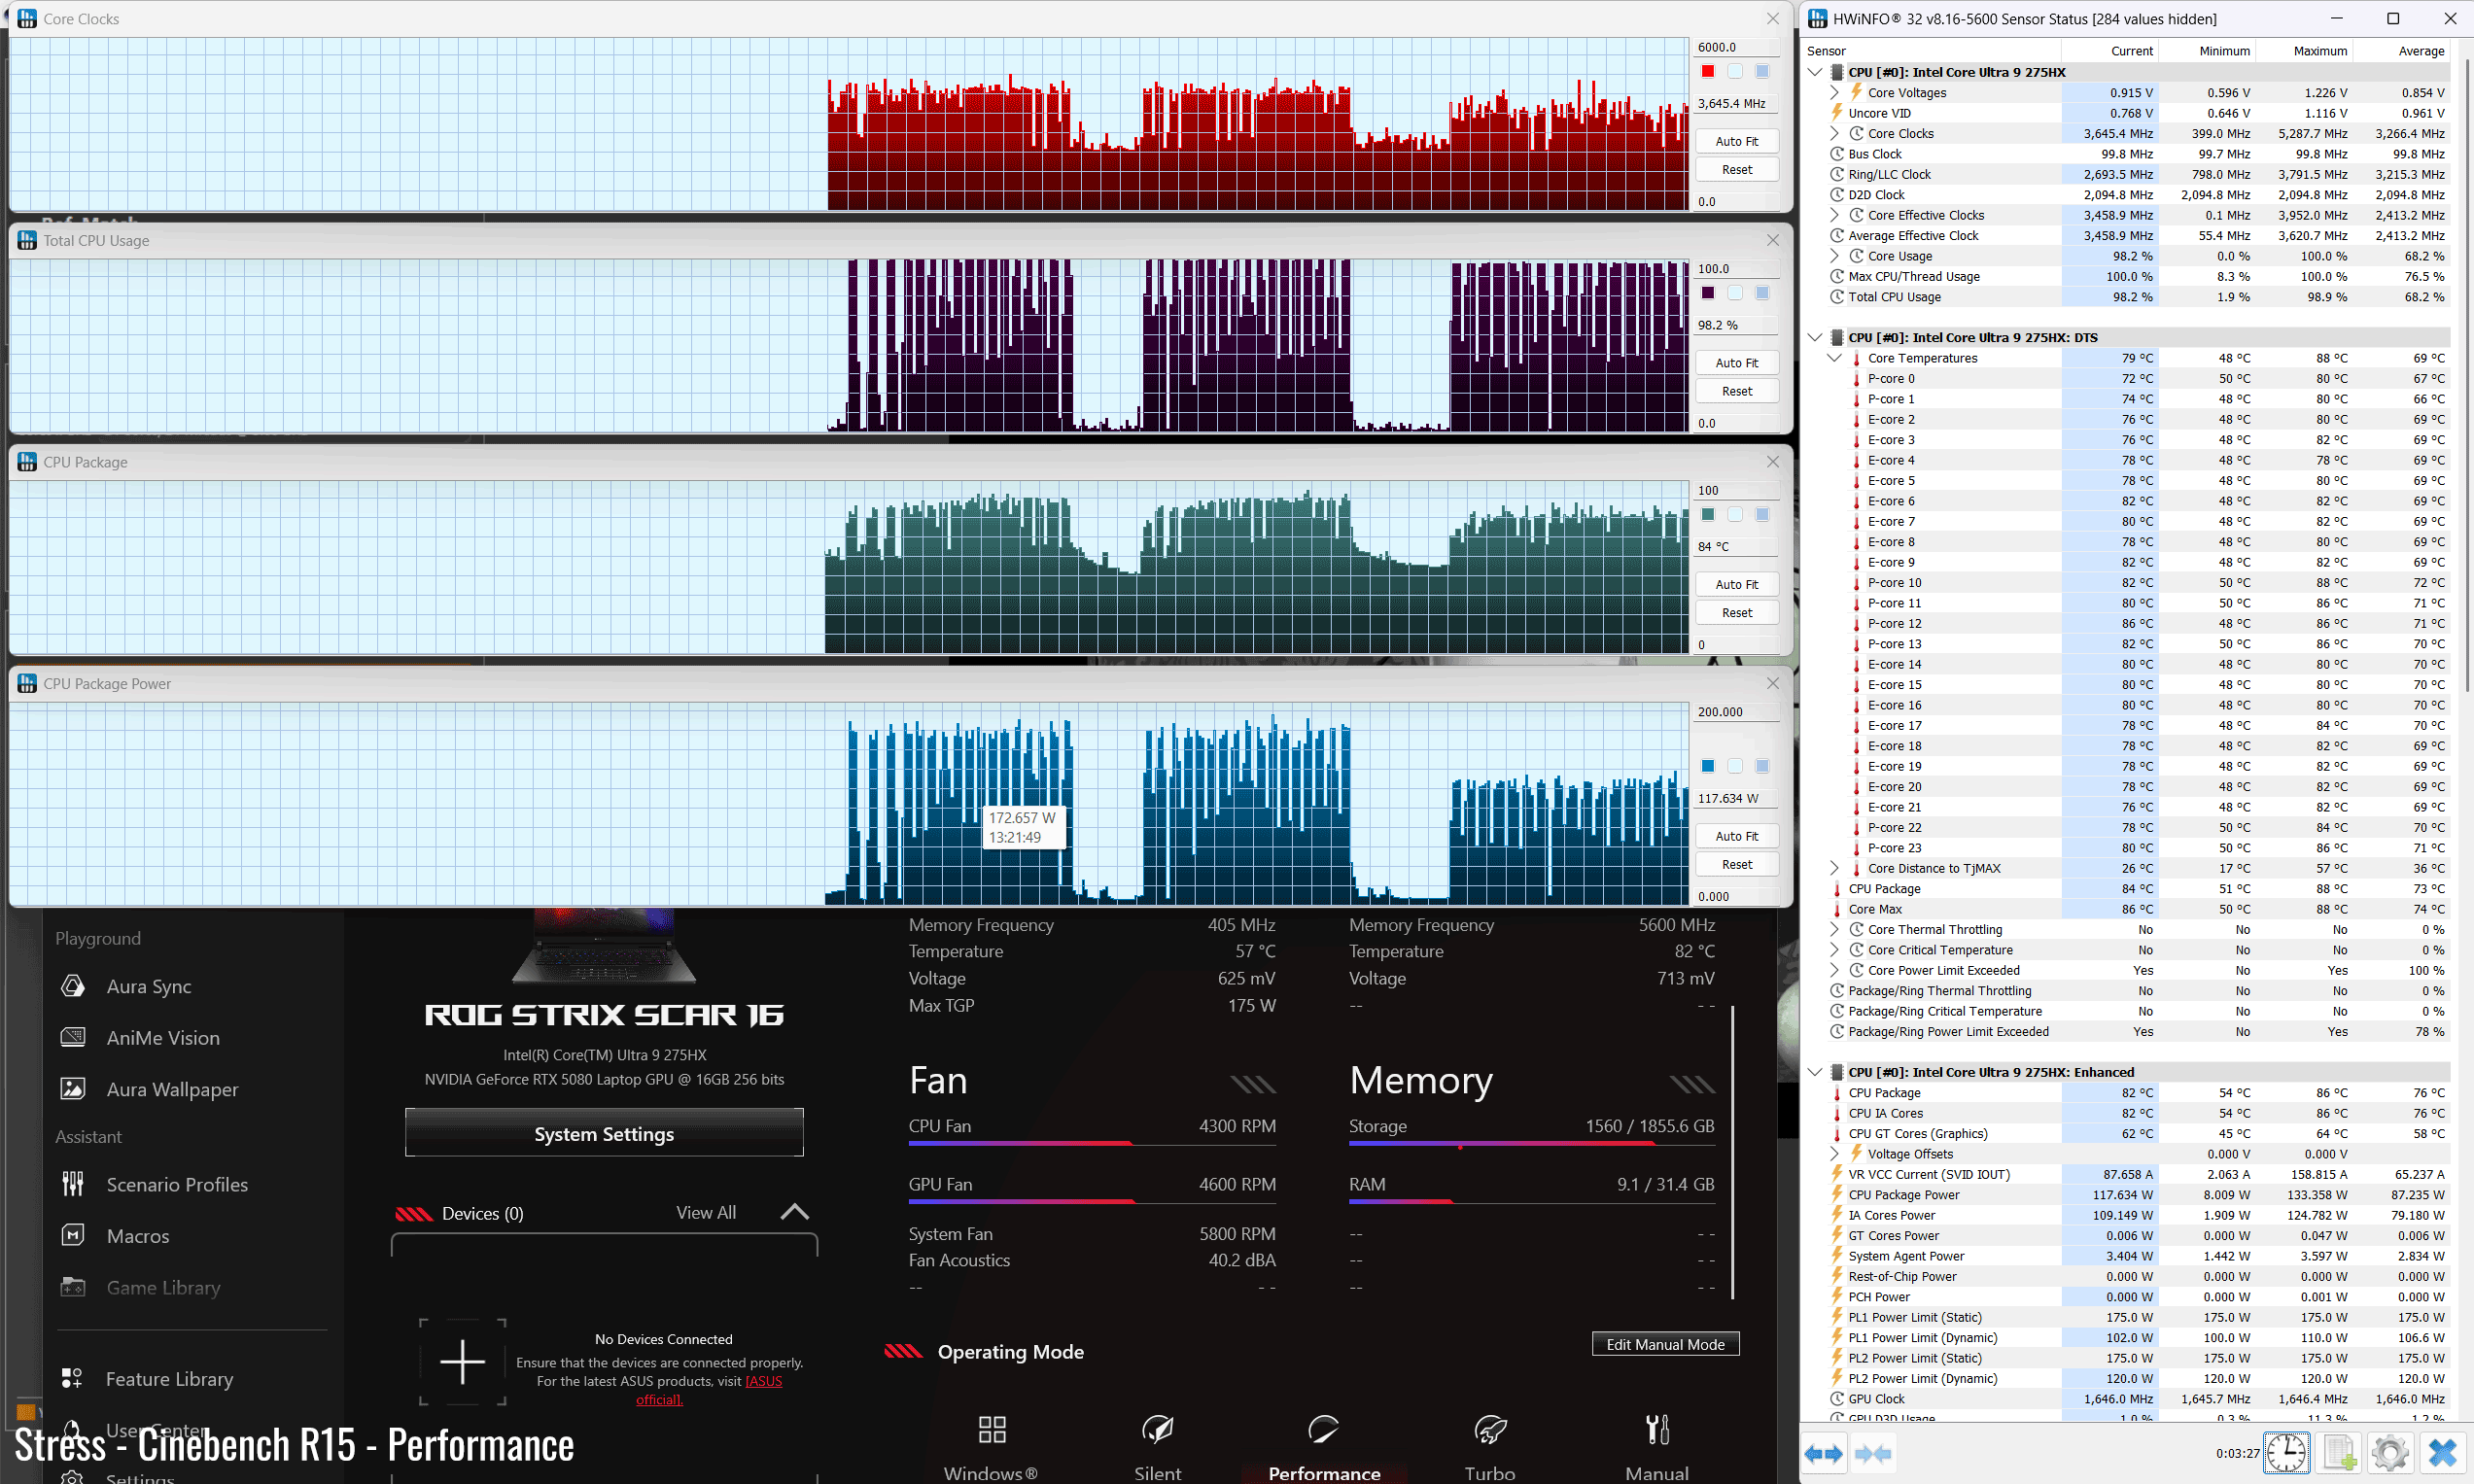Image resolution: width=2474 pixels, height=1484 pixels.
Task: Collapse the CPU DTS sensor group
Action: tap(1815, 337)
